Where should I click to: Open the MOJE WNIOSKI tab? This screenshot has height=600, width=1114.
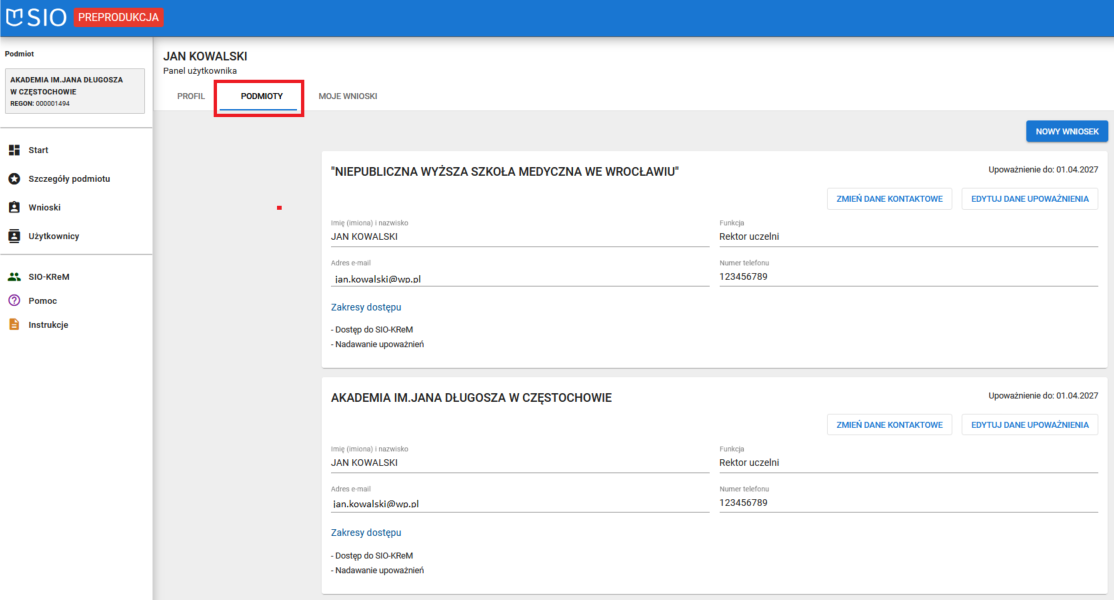[347, 96]
